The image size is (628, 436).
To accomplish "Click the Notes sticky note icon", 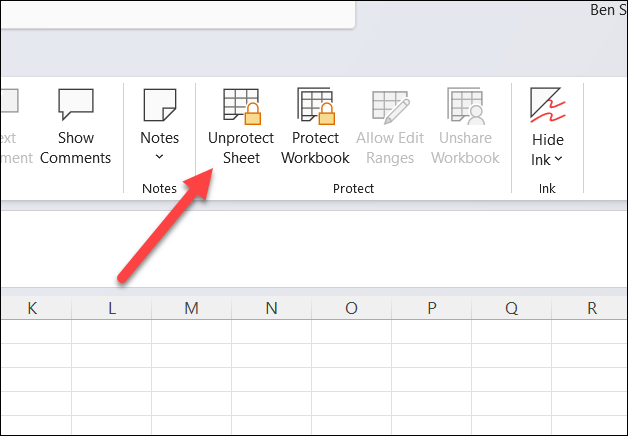I will (159, 106).
